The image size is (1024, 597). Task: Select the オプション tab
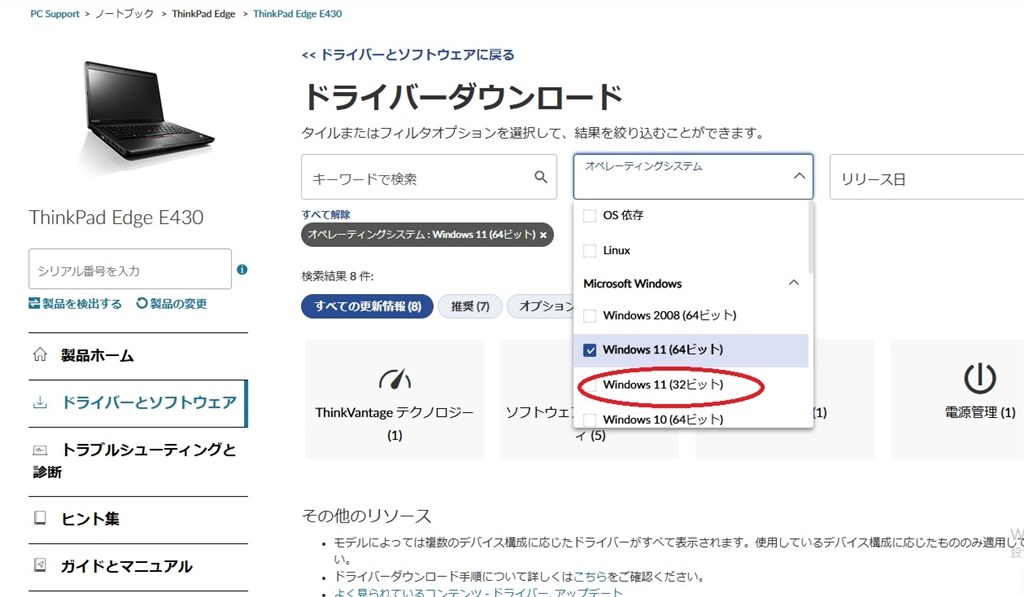click(x=541, y=306)
